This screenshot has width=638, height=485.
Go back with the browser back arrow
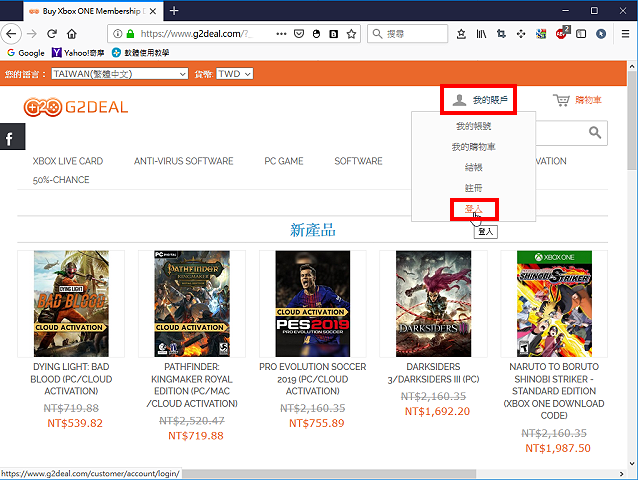coord(11,34)
